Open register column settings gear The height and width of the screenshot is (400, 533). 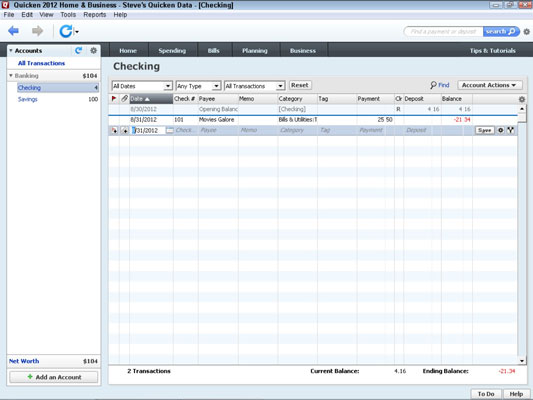(522, 99)
